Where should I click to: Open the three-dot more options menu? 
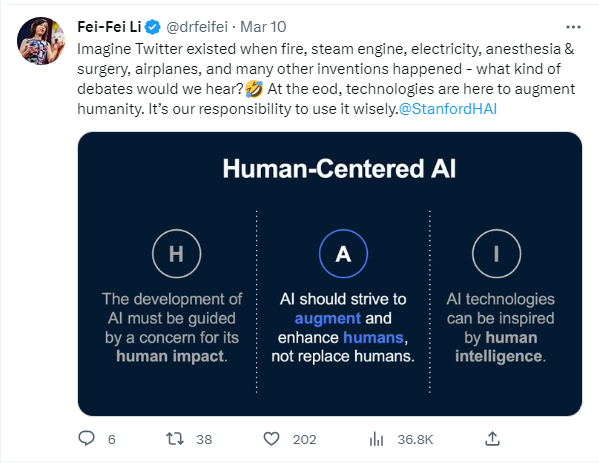pyautogui.click(x=573, y=27)
